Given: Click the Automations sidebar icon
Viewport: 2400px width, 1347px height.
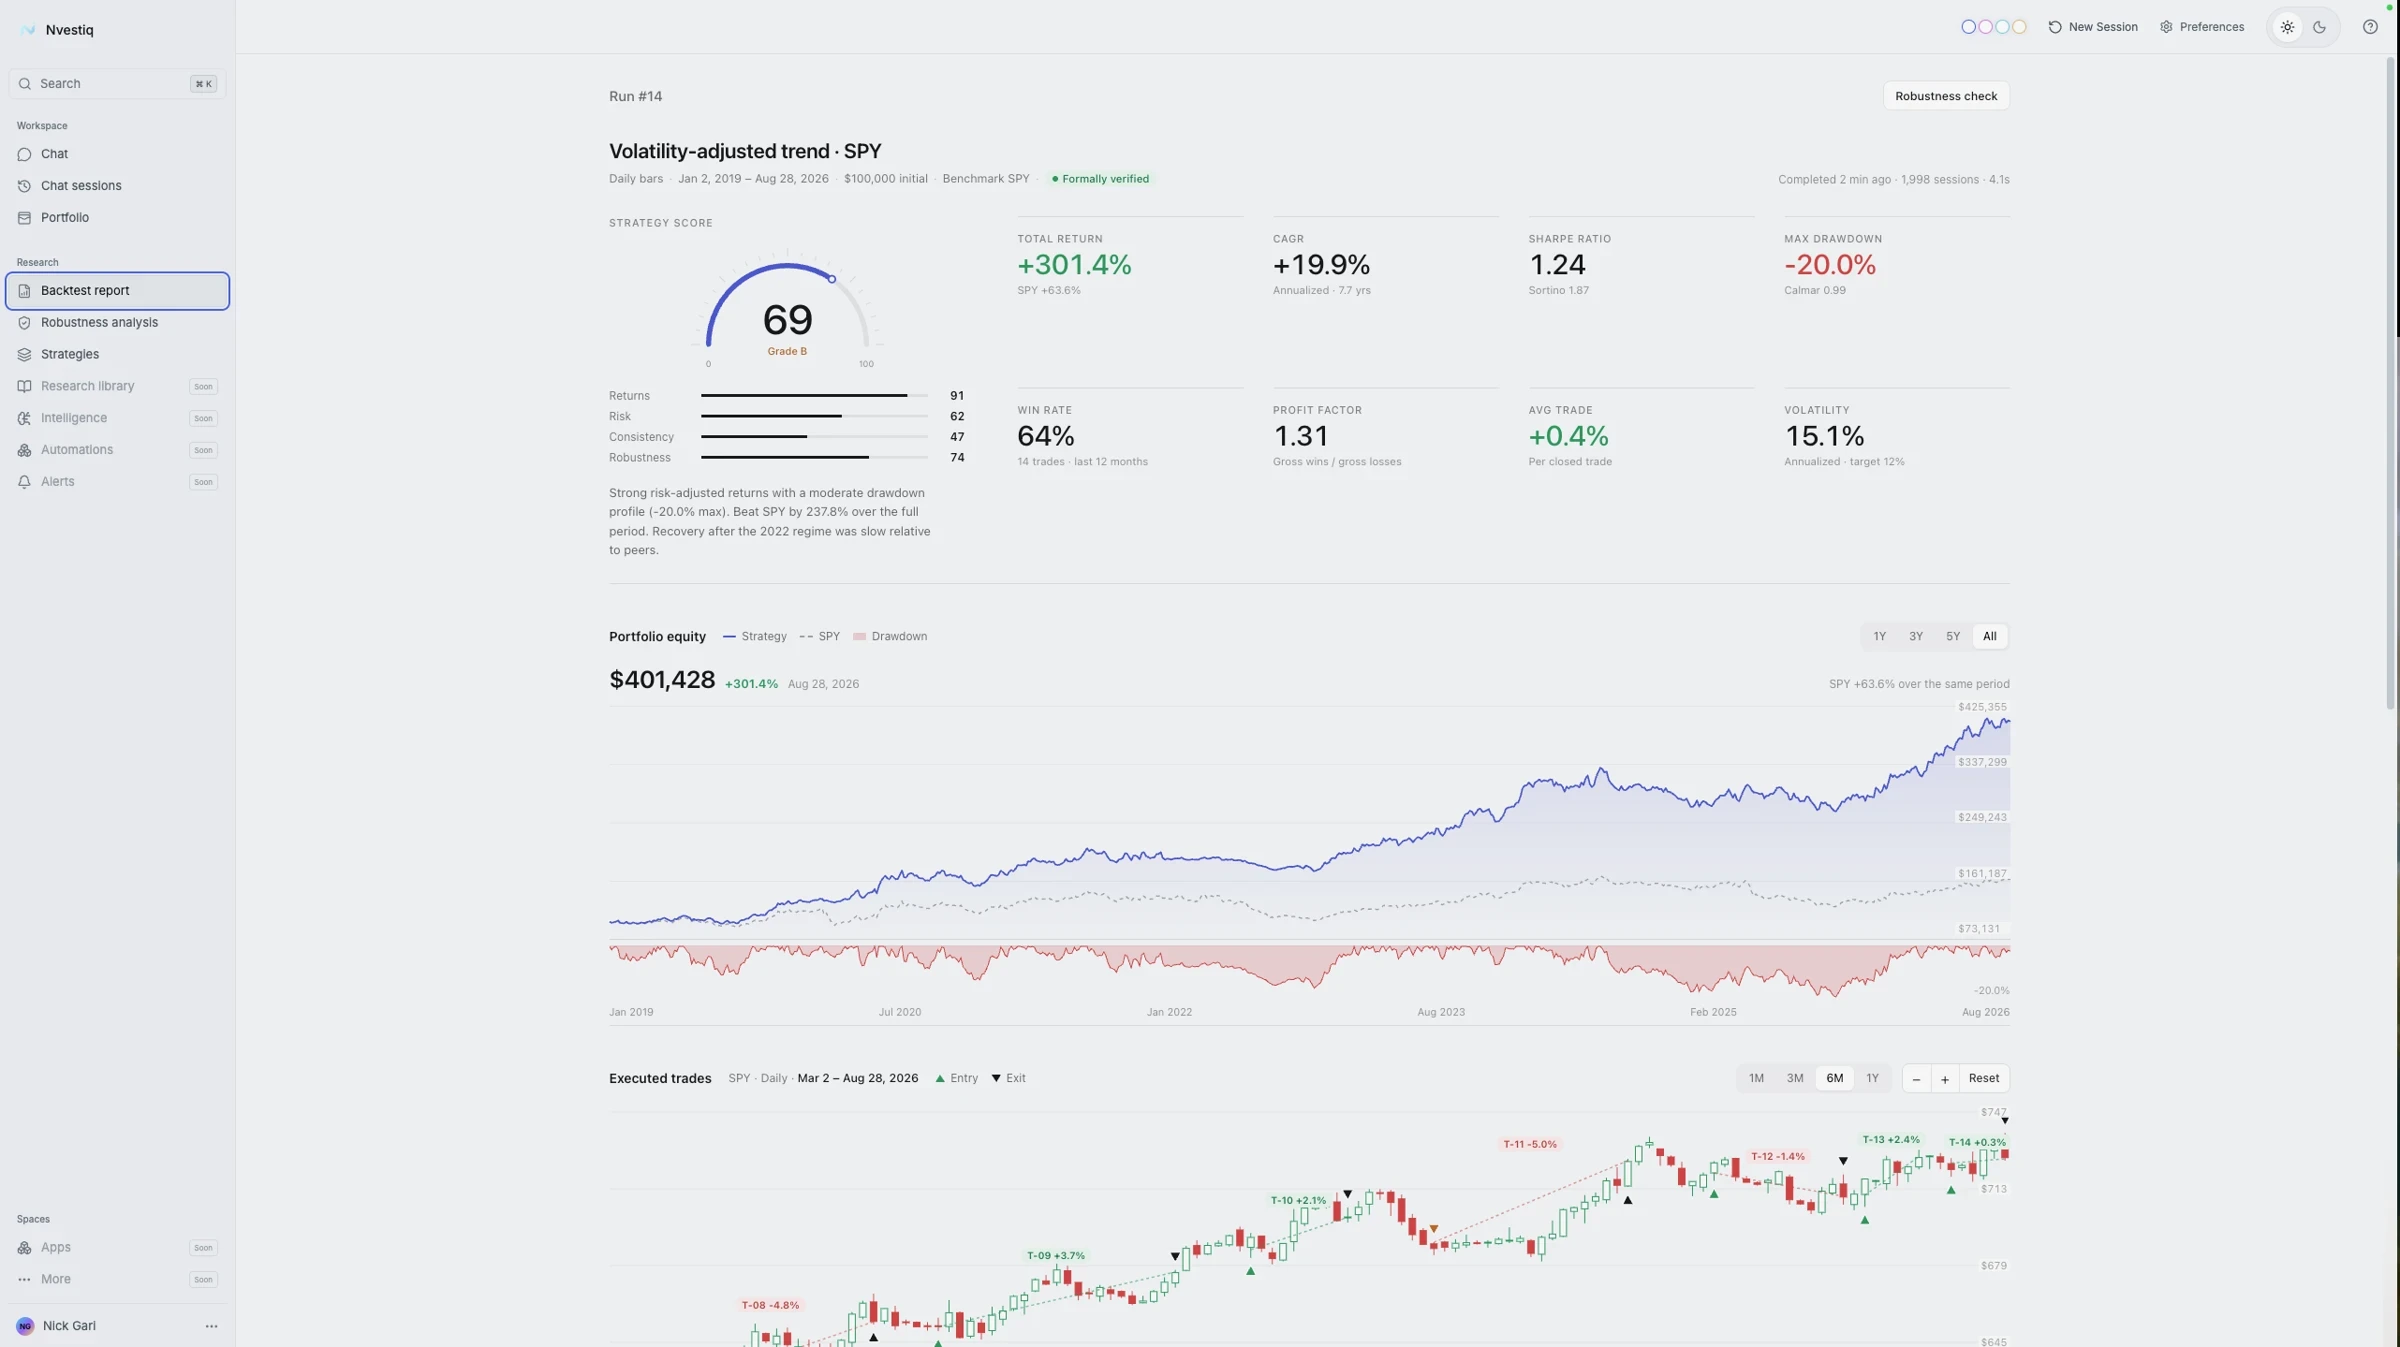Looking at the screenshot, I should point(24,451).
